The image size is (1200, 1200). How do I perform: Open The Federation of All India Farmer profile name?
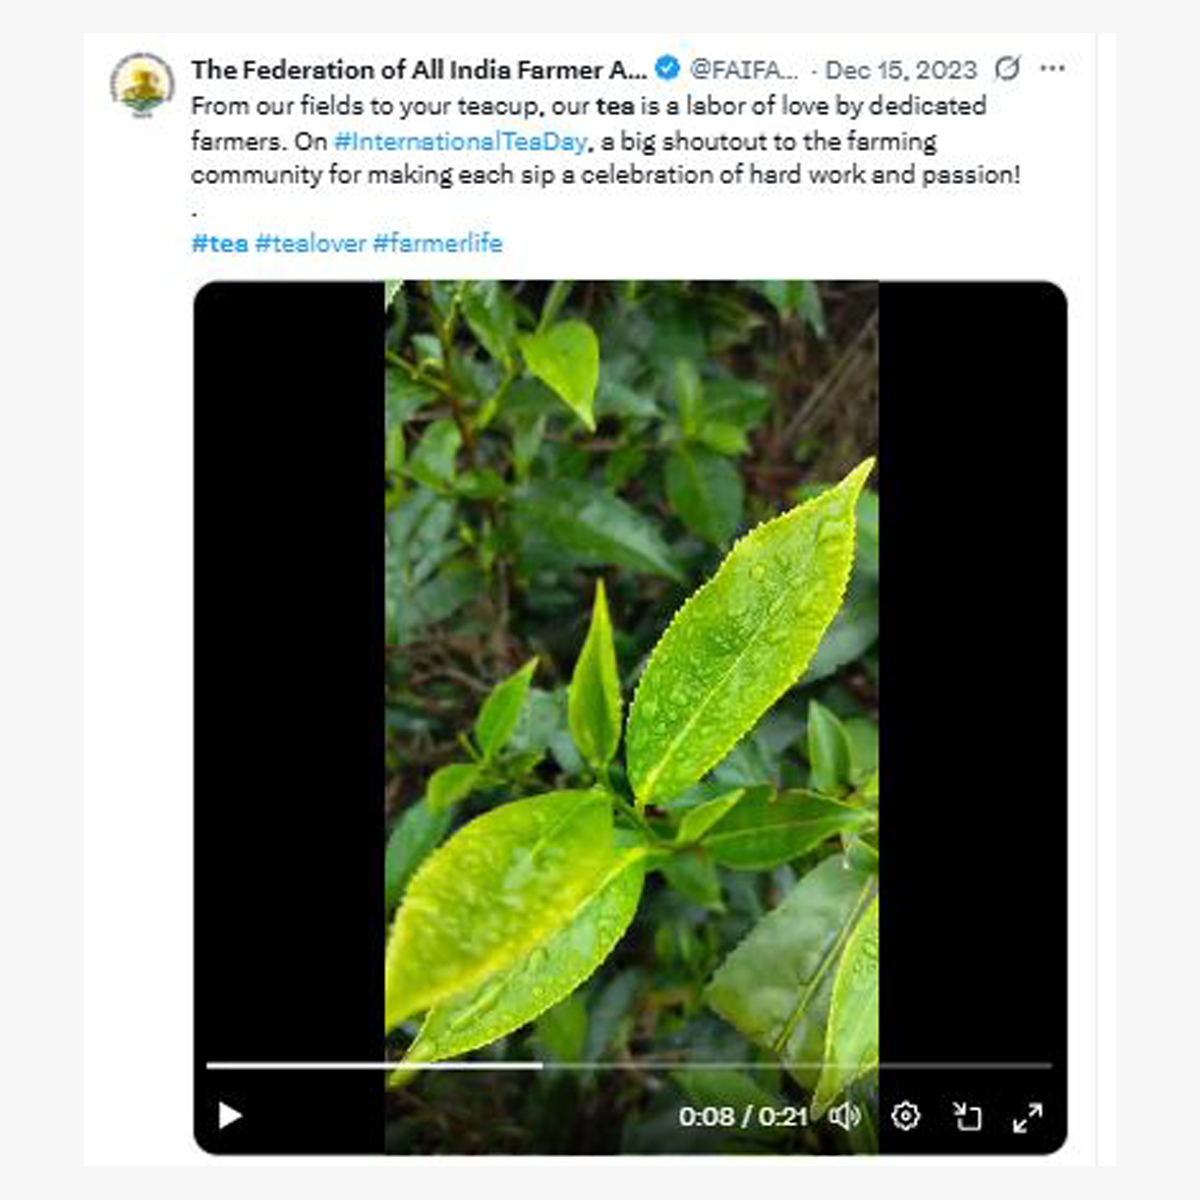(418, 70)
